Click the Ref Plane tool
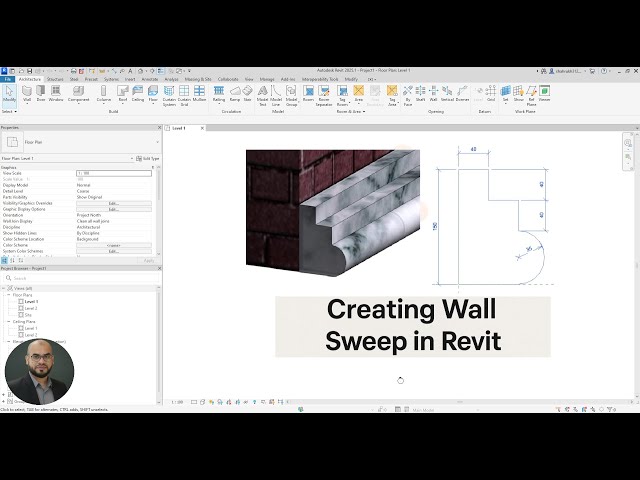 pos(531,96)
